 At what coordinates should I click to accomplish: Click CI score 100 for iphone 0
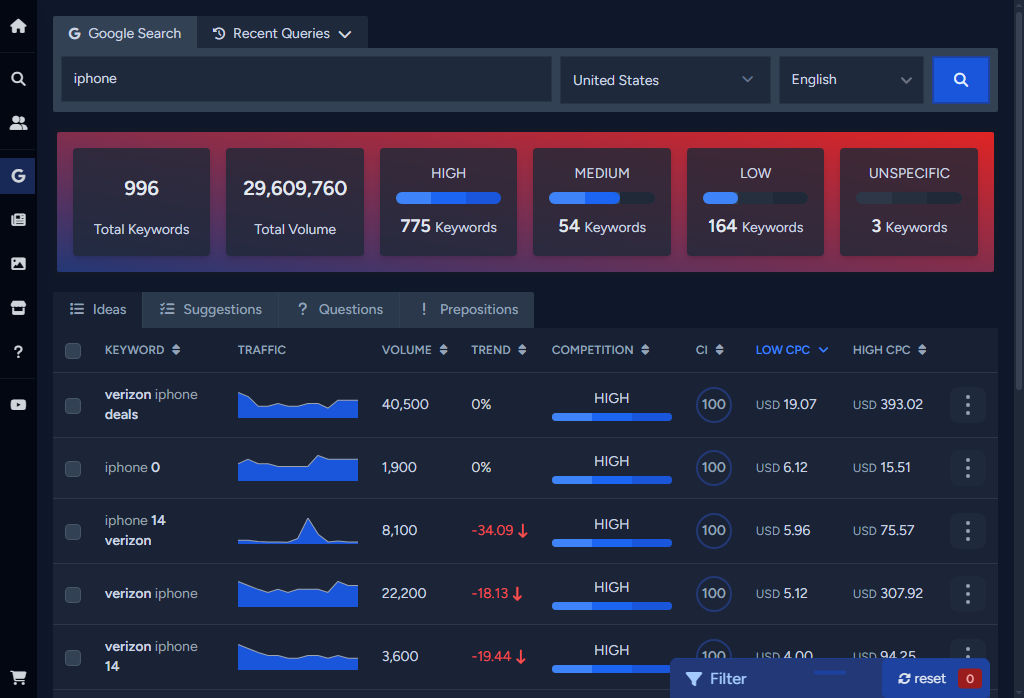pyautogui.click(x=713, y=468)
